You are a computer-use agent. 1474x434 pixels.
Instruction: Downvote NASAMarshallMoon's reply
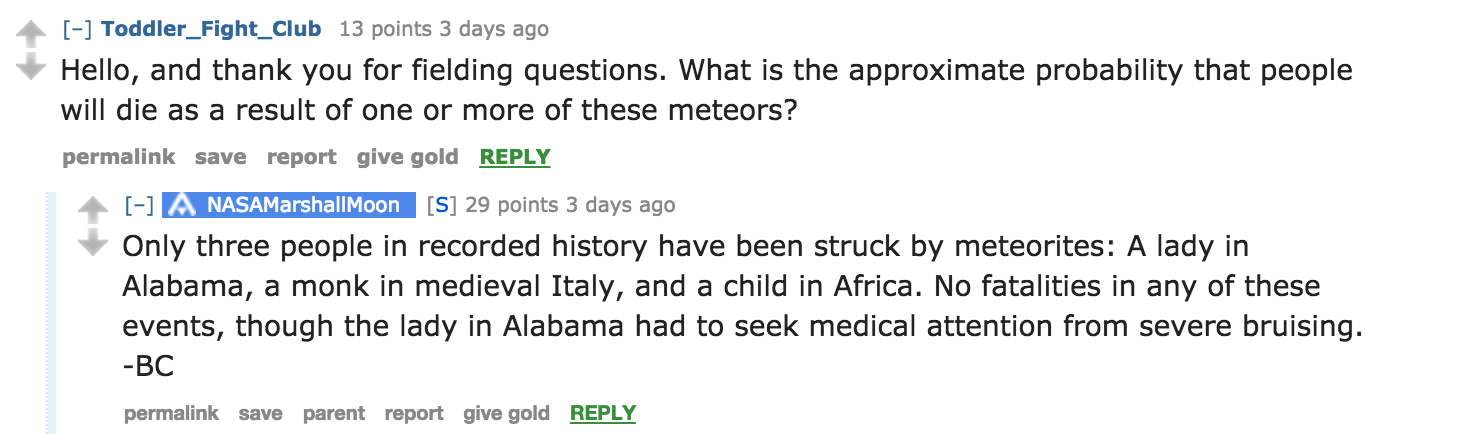92,243
